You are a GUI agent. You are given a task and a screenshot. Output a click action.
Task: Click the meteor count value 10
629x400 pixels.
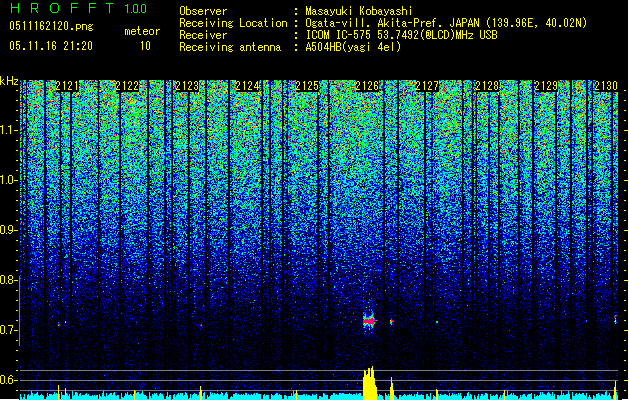pos(145,46)
